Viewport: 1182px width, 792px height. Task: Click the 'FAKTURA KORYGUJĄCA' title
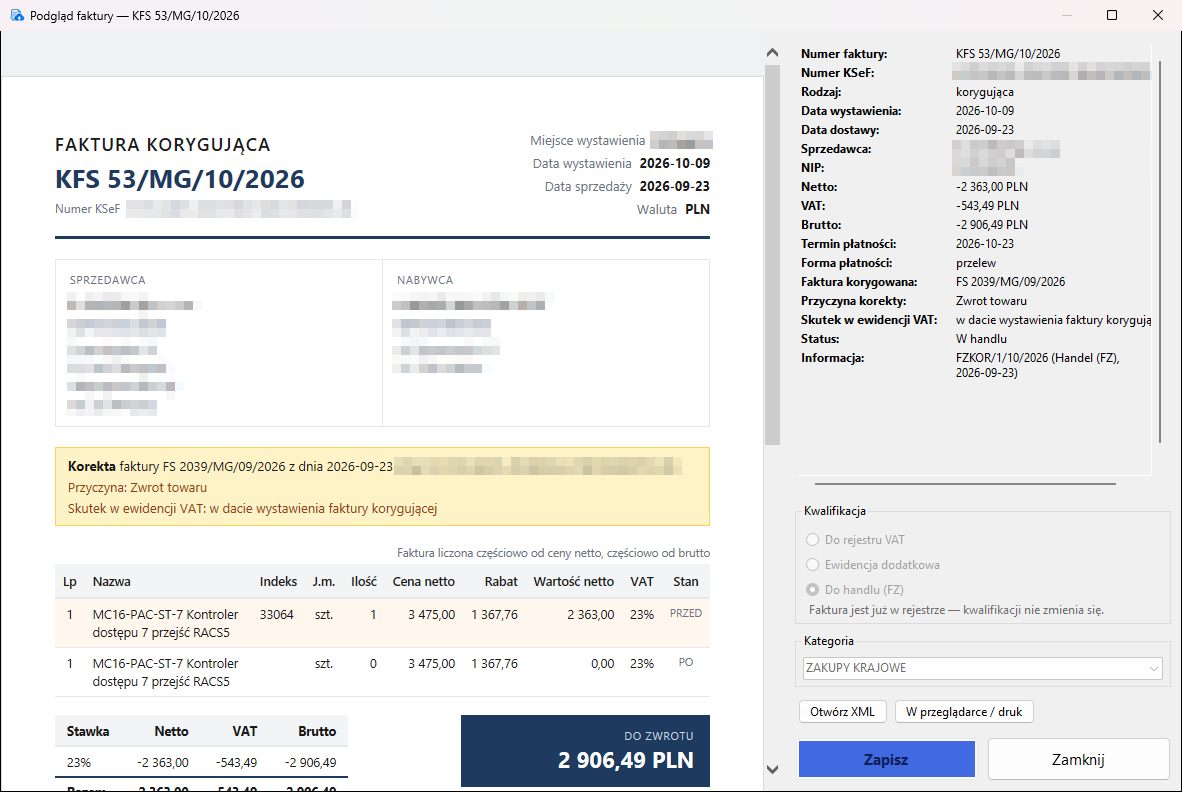(x=162, y=145)
